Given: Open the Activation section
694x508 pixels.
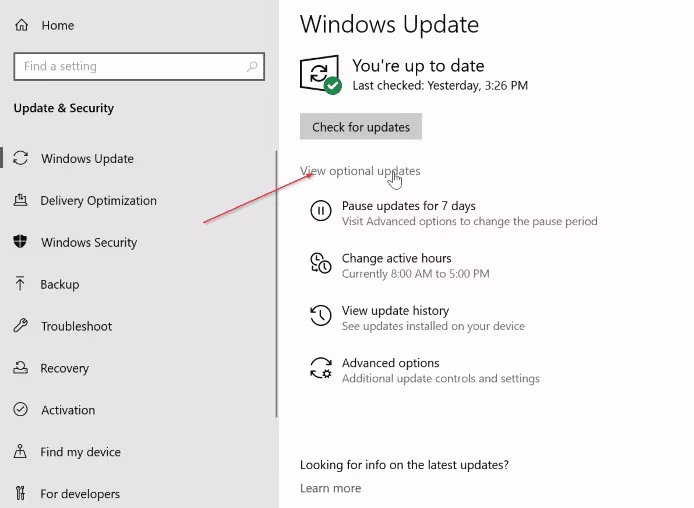Looking at the screenshot, I should click(68, 410).
